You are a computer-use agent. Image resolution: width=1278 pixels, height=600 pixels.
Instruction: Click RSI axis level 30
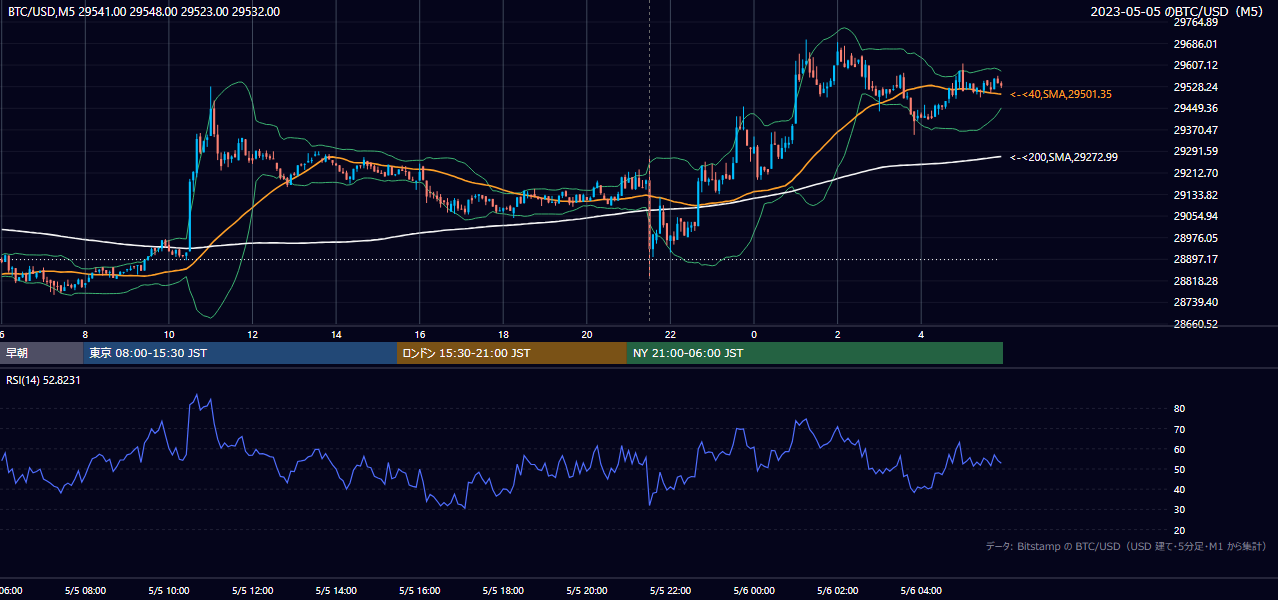coord(1179,509)
